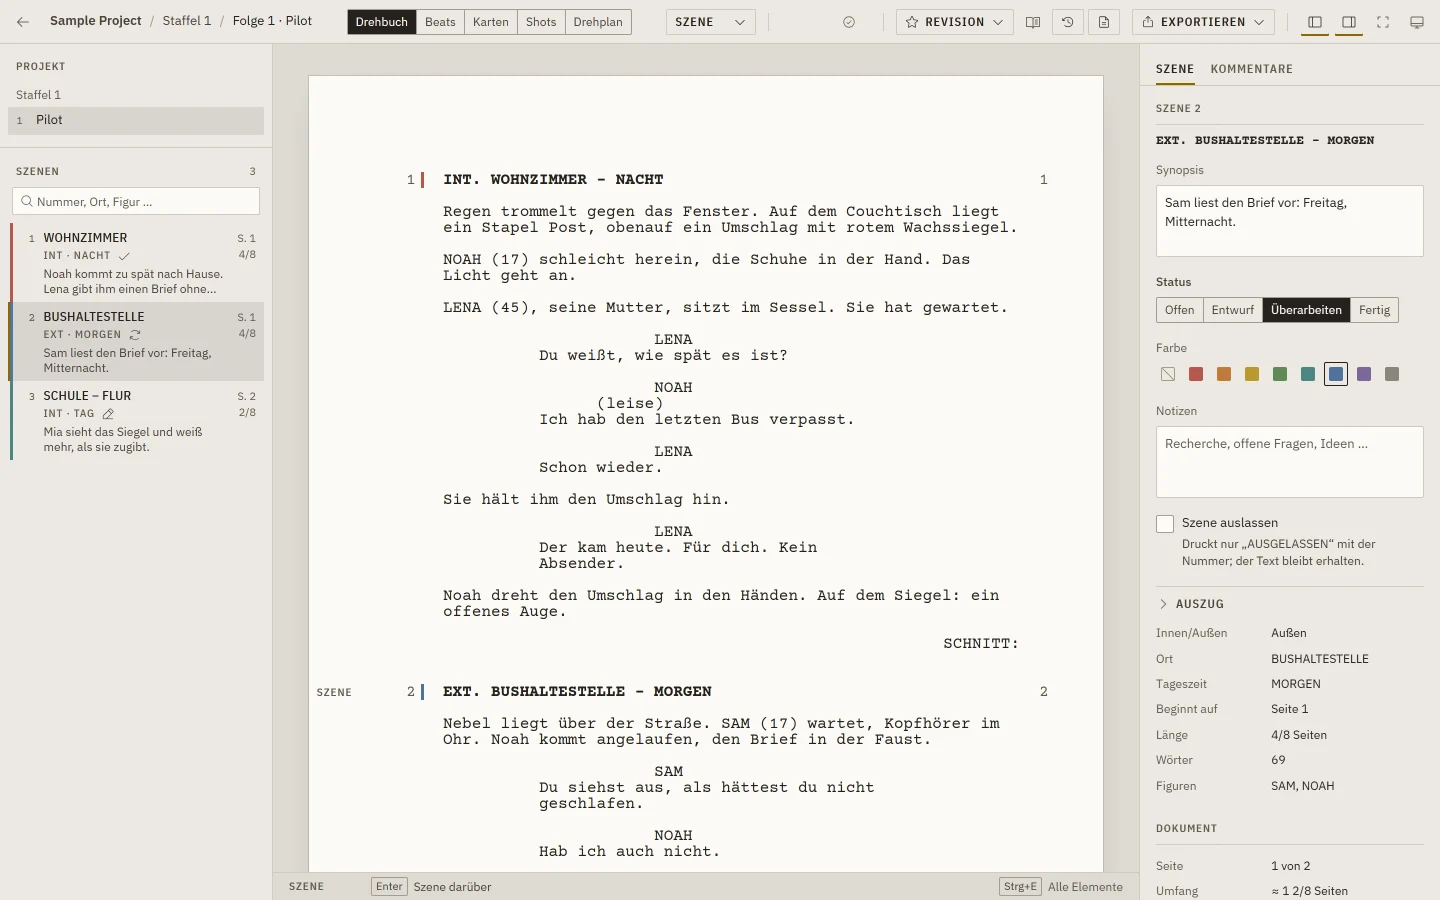This screenshot has height=900, width=1440.
Task: Click the monitor presentation icon
Action: [x=1417, y=22]
